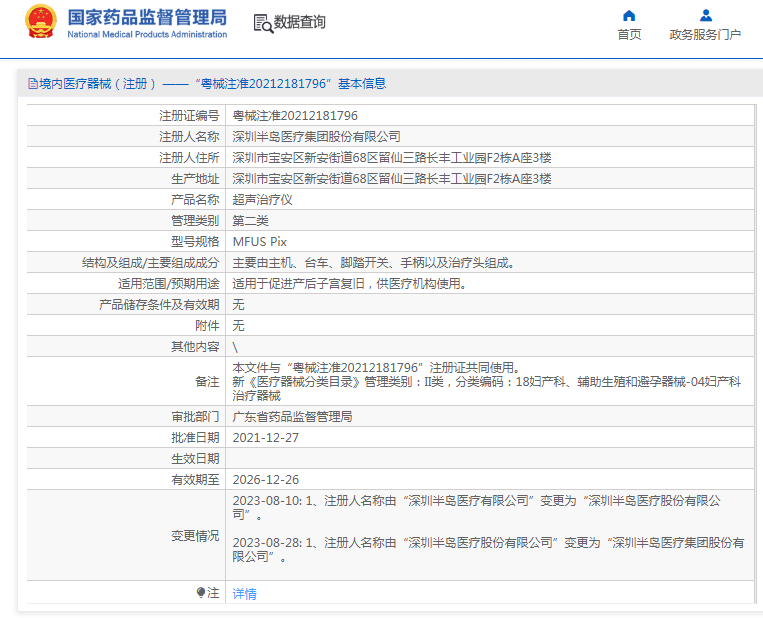Image resolution: width=763 pixels, height=618 pixels.
Task: Click the 批准日期 row label
Action: tap(195, 437)
